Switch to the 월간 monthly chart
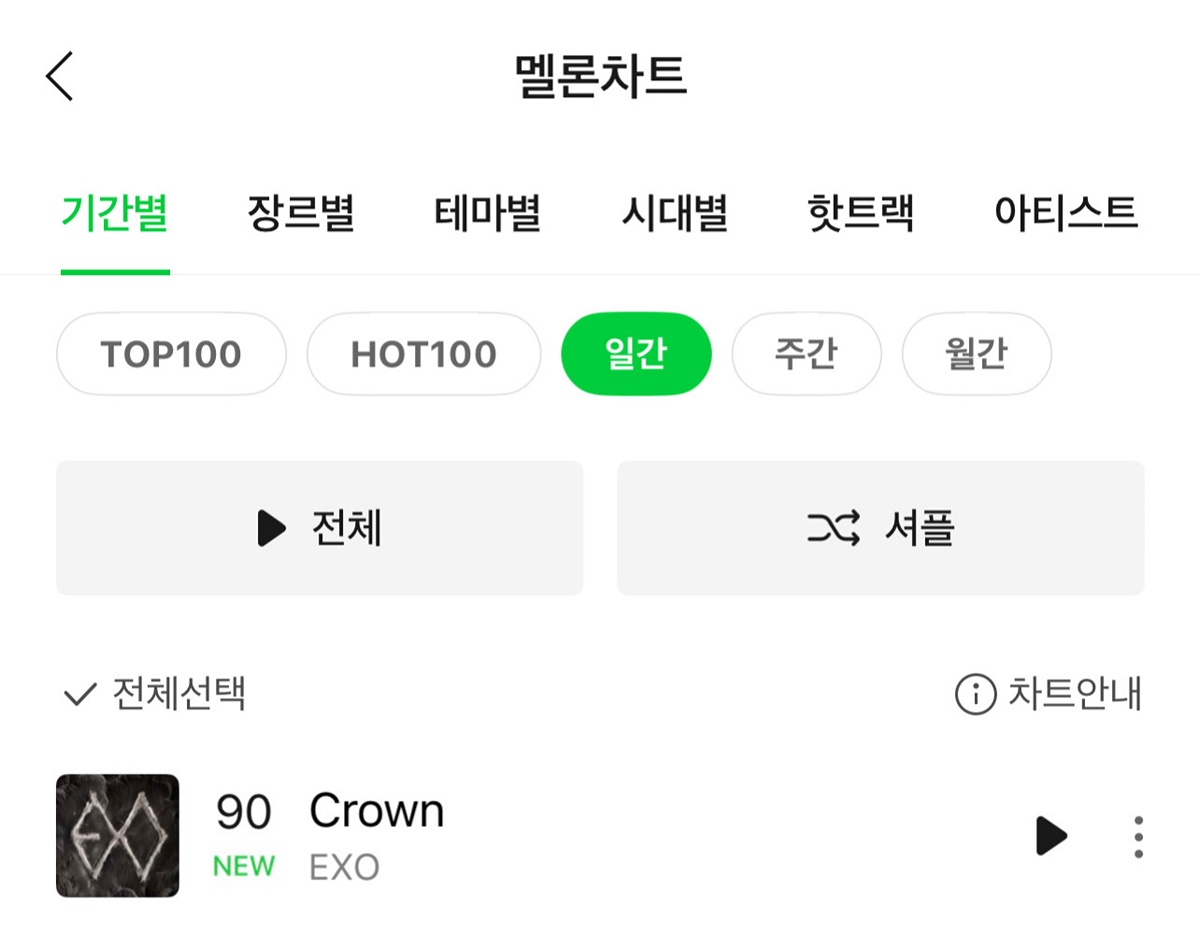The height and width of the screenshot is (931, 1200). point(976,354)
